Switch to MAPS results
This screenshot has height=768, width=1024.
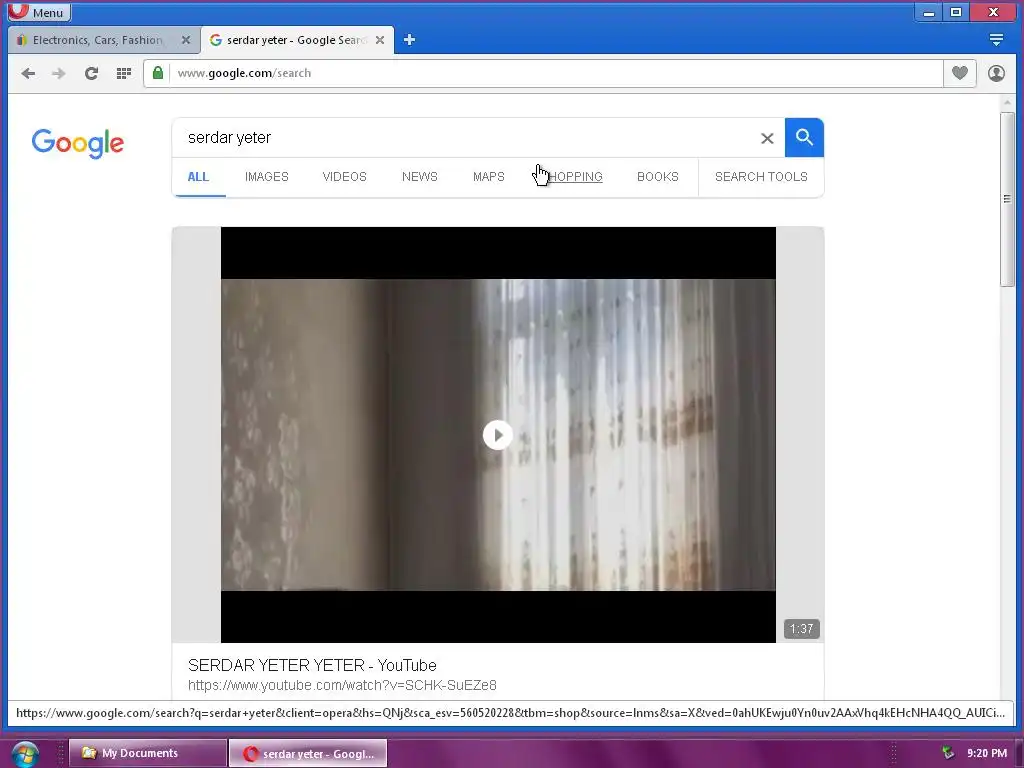[488, 177]
